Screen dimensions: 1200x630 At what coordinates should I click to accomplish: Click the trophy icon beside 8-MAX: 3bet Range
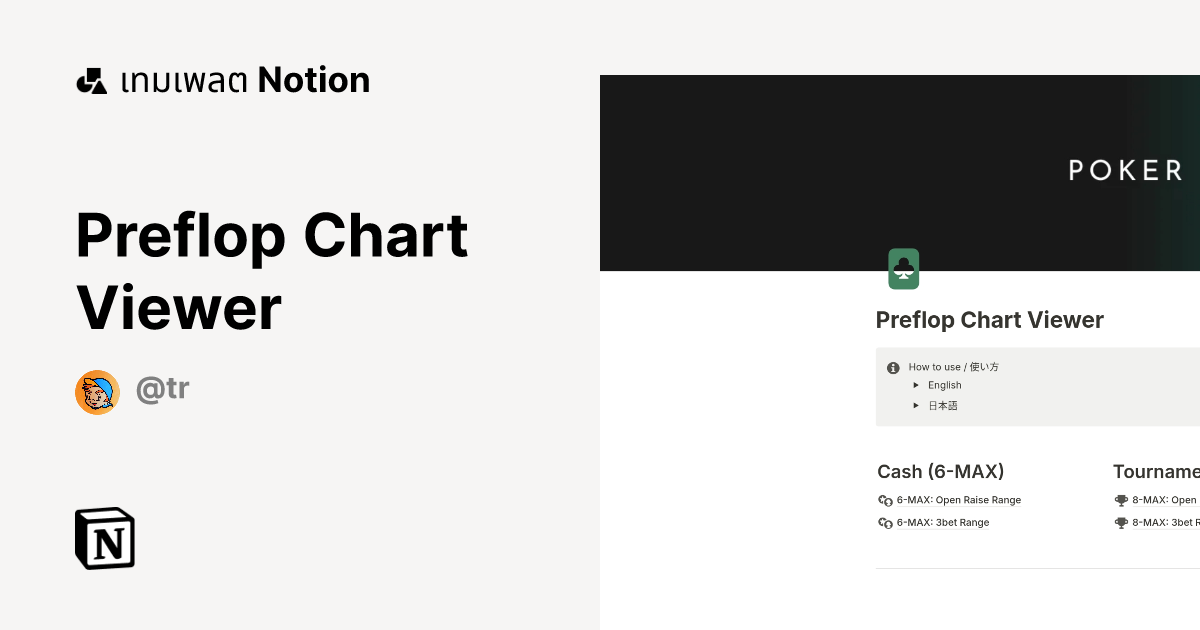1121,522
